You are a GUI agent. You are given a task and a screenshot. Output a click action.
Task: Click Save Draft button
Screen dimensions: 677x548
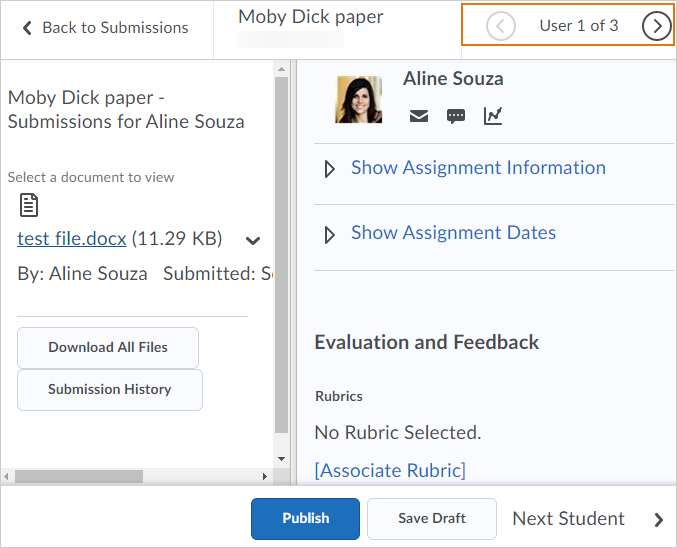(431, 518)
